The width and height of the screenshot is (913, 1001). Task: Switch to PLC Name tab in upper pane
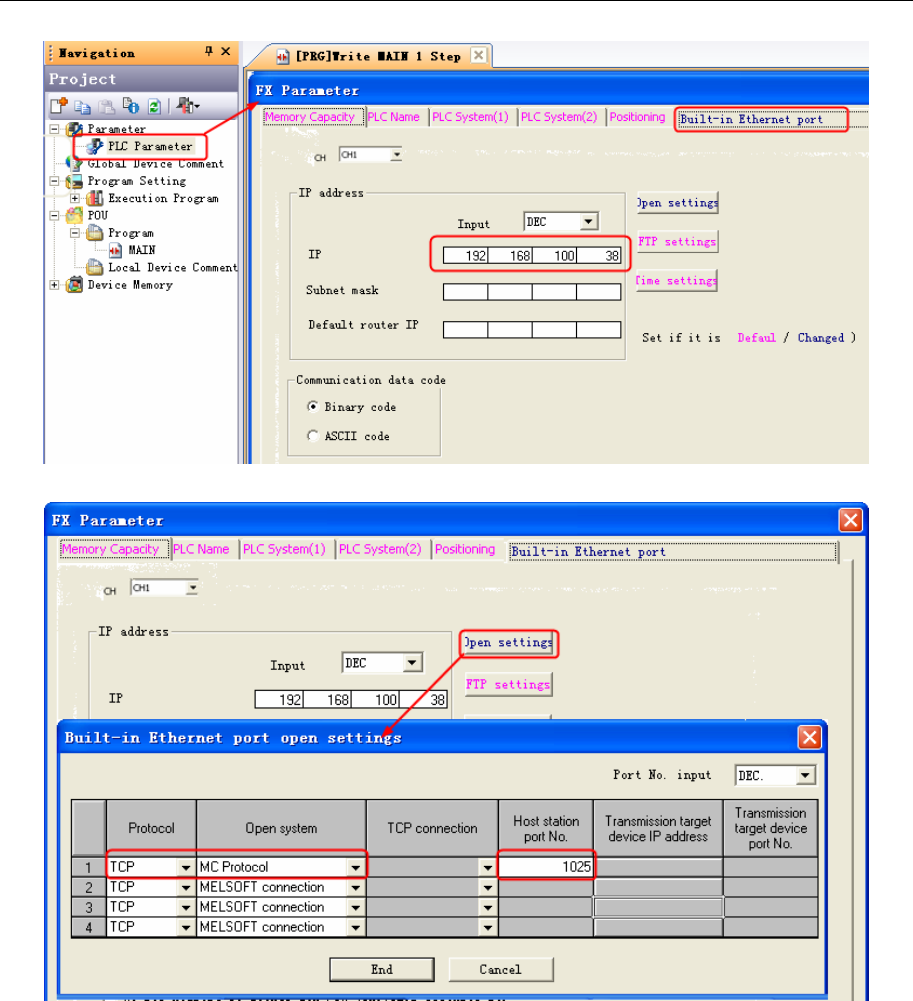393,117
